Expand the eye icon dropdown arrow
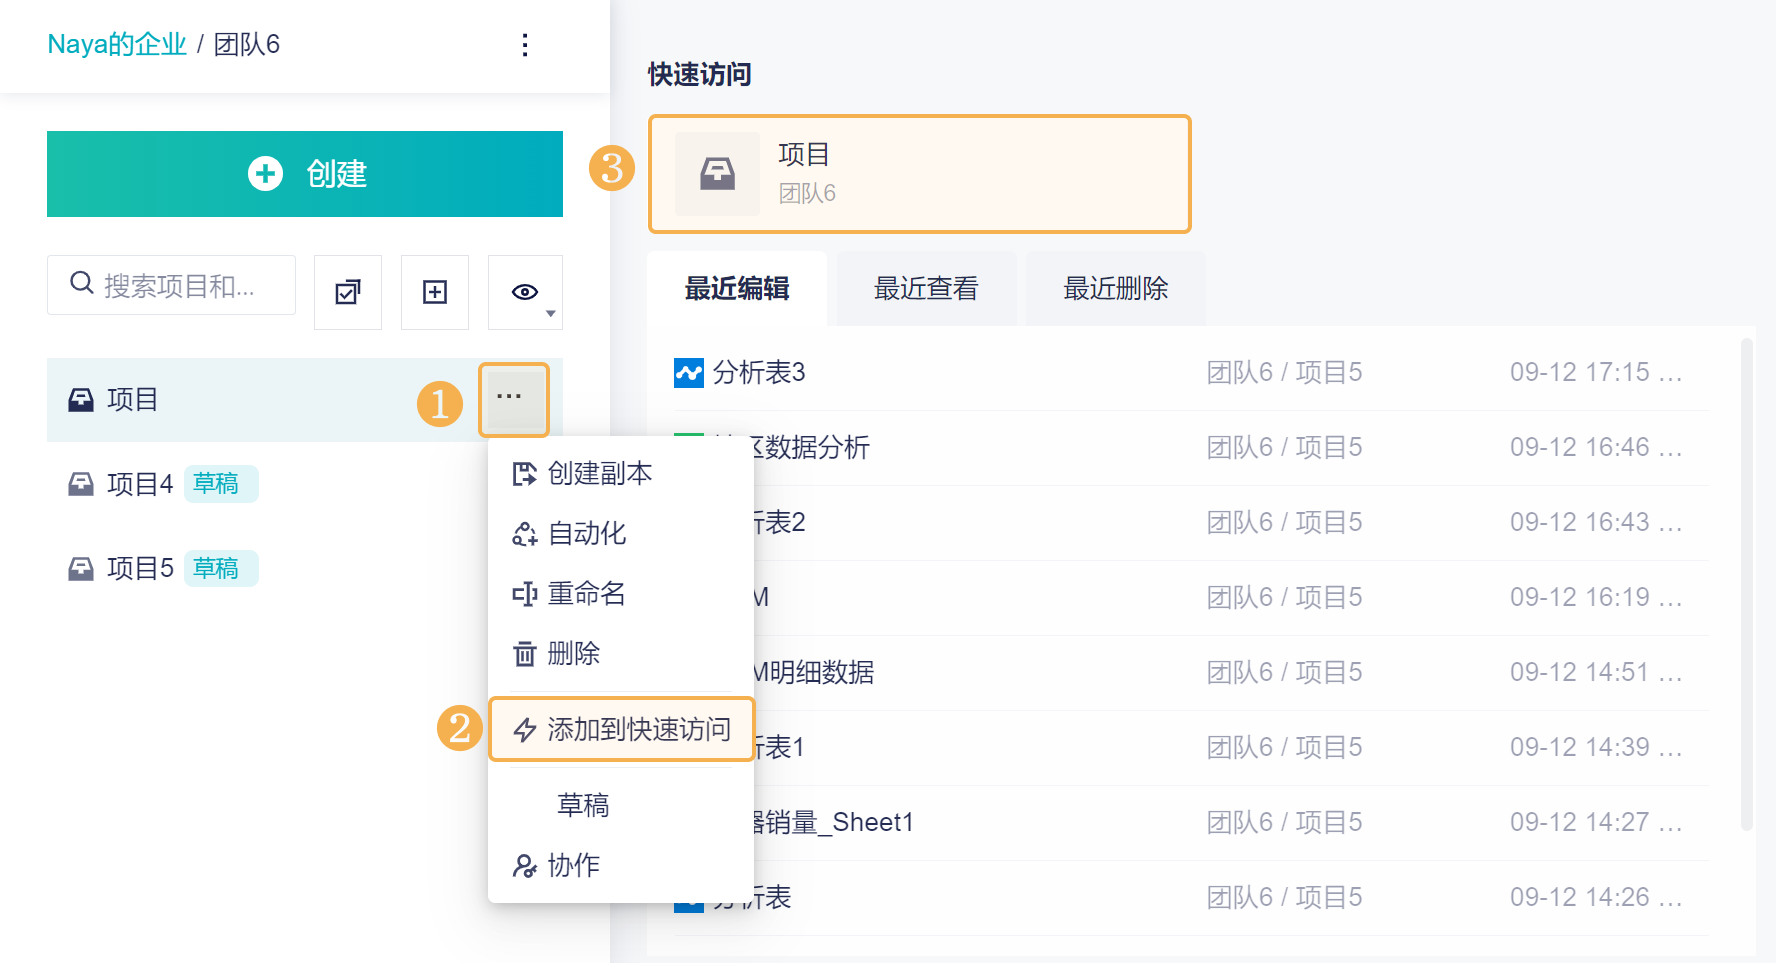The width and height of the screenshot is (1776, 963). 551,314
